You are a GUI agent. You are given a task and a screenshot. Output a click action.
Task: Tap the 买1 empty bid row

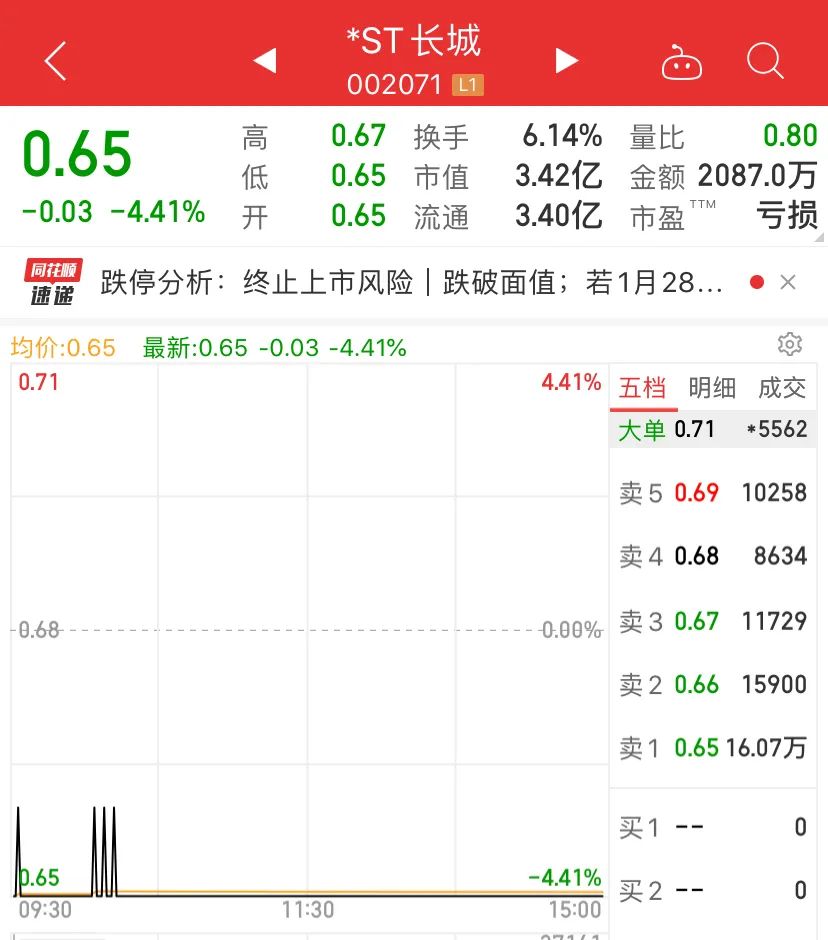click(712, 827)
